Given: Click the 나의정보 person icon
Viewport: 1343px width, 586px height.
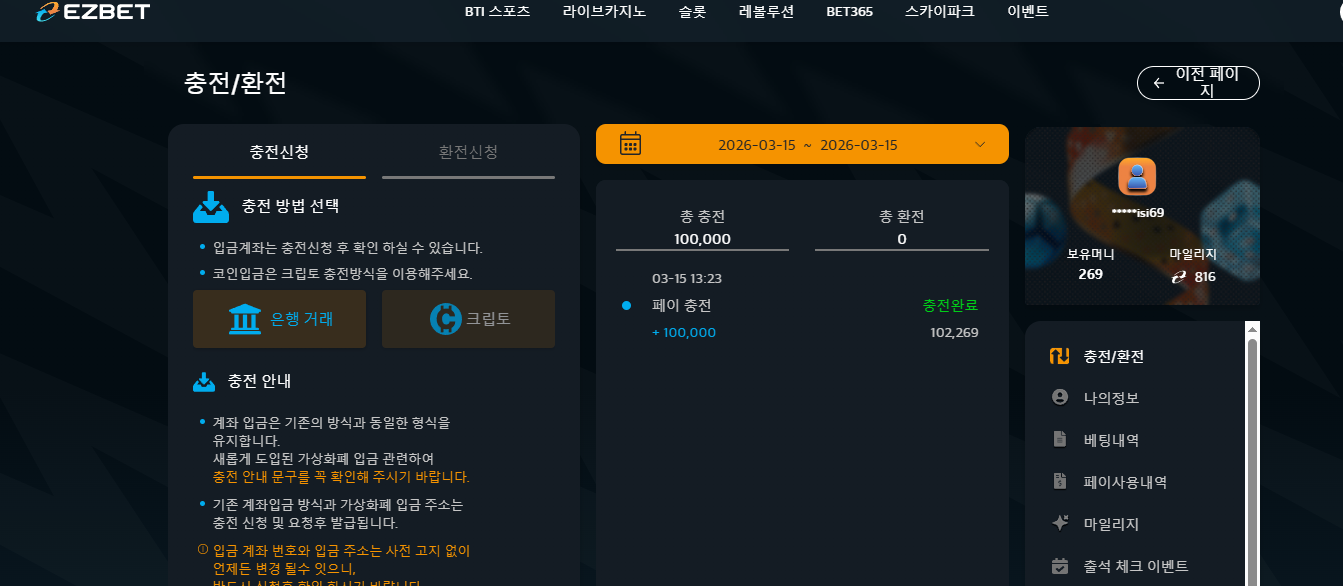Looking at the screenshot, I should [1060, 397].
